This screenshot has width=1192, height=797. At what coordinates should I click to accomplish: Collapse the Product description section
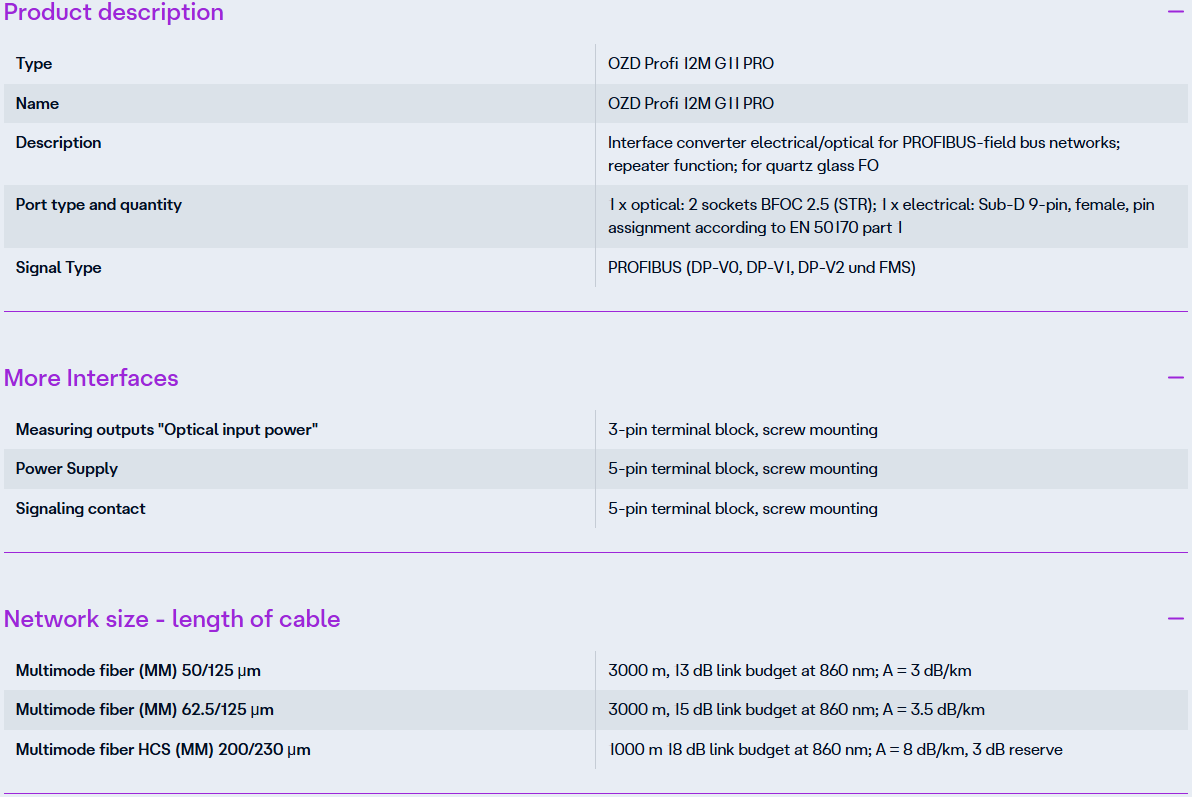point(1175,11)
